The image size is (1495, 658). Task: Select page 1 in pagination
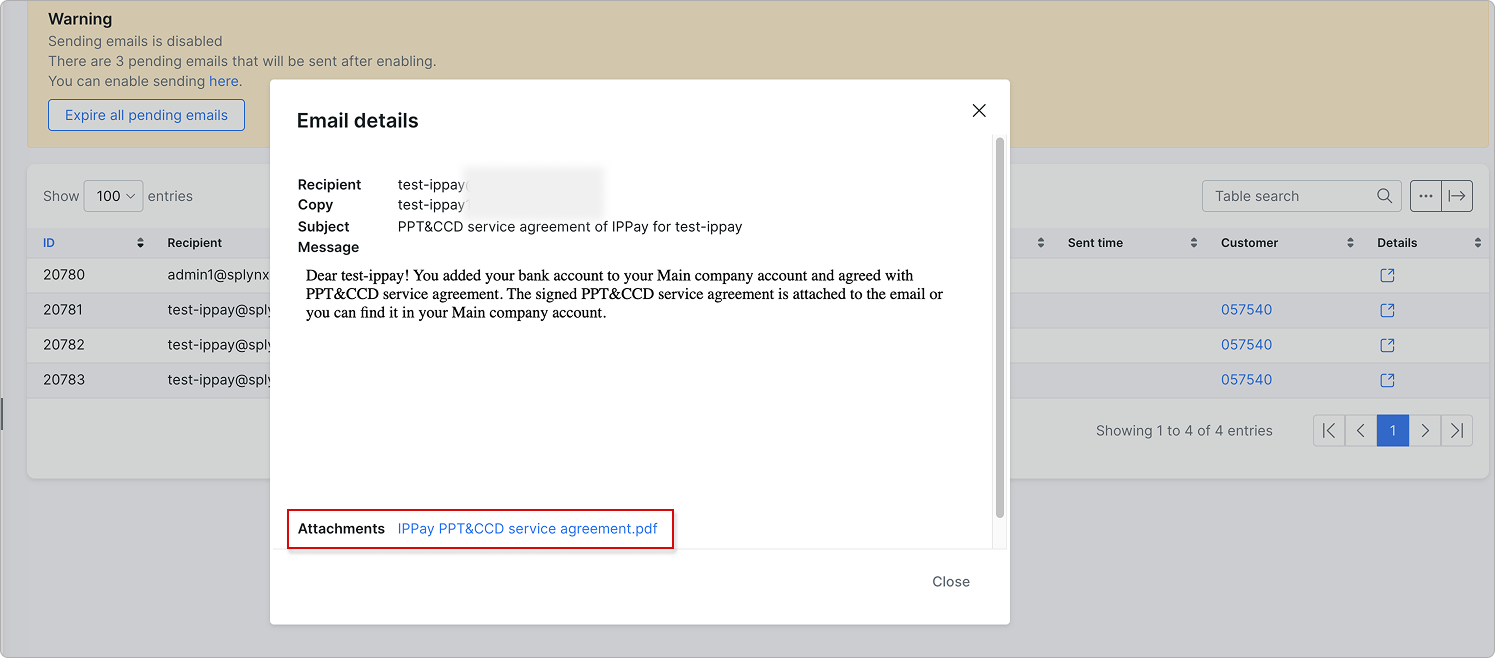click(x=1393, y=431)
